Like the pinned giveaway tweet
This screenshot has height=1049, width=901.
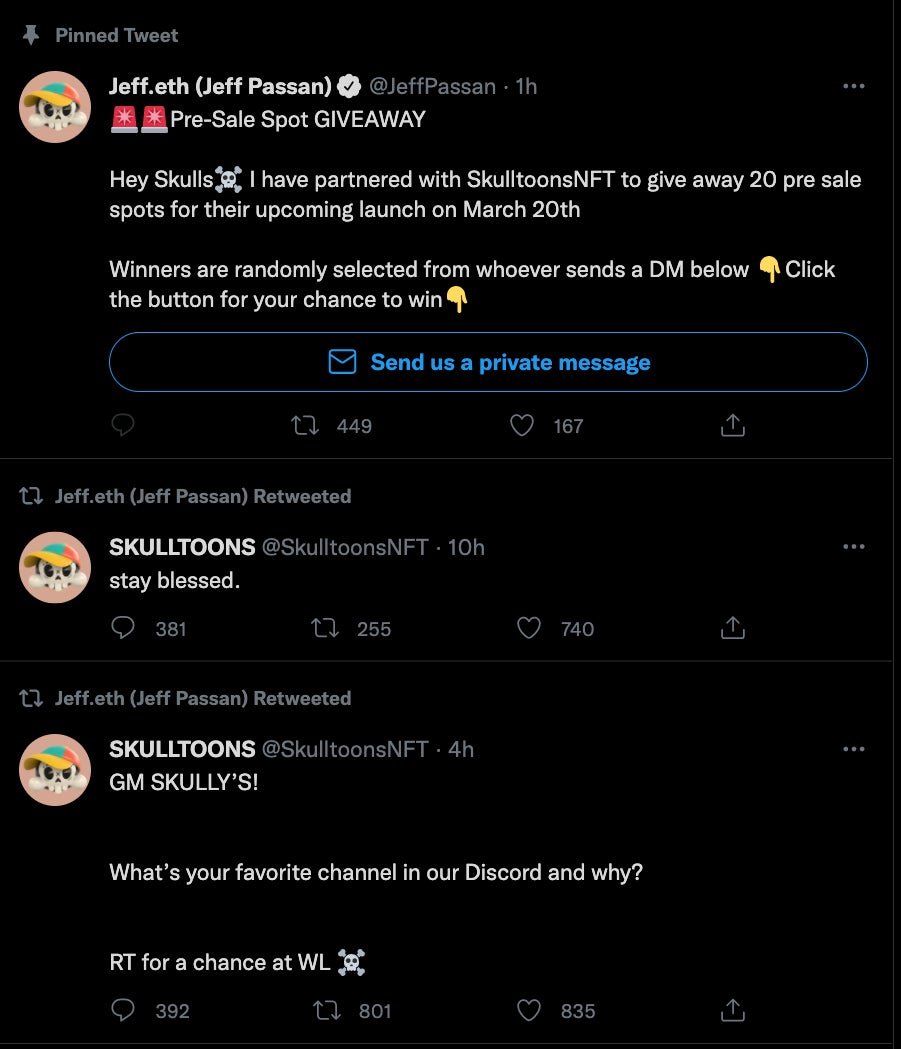coord(522,426)
